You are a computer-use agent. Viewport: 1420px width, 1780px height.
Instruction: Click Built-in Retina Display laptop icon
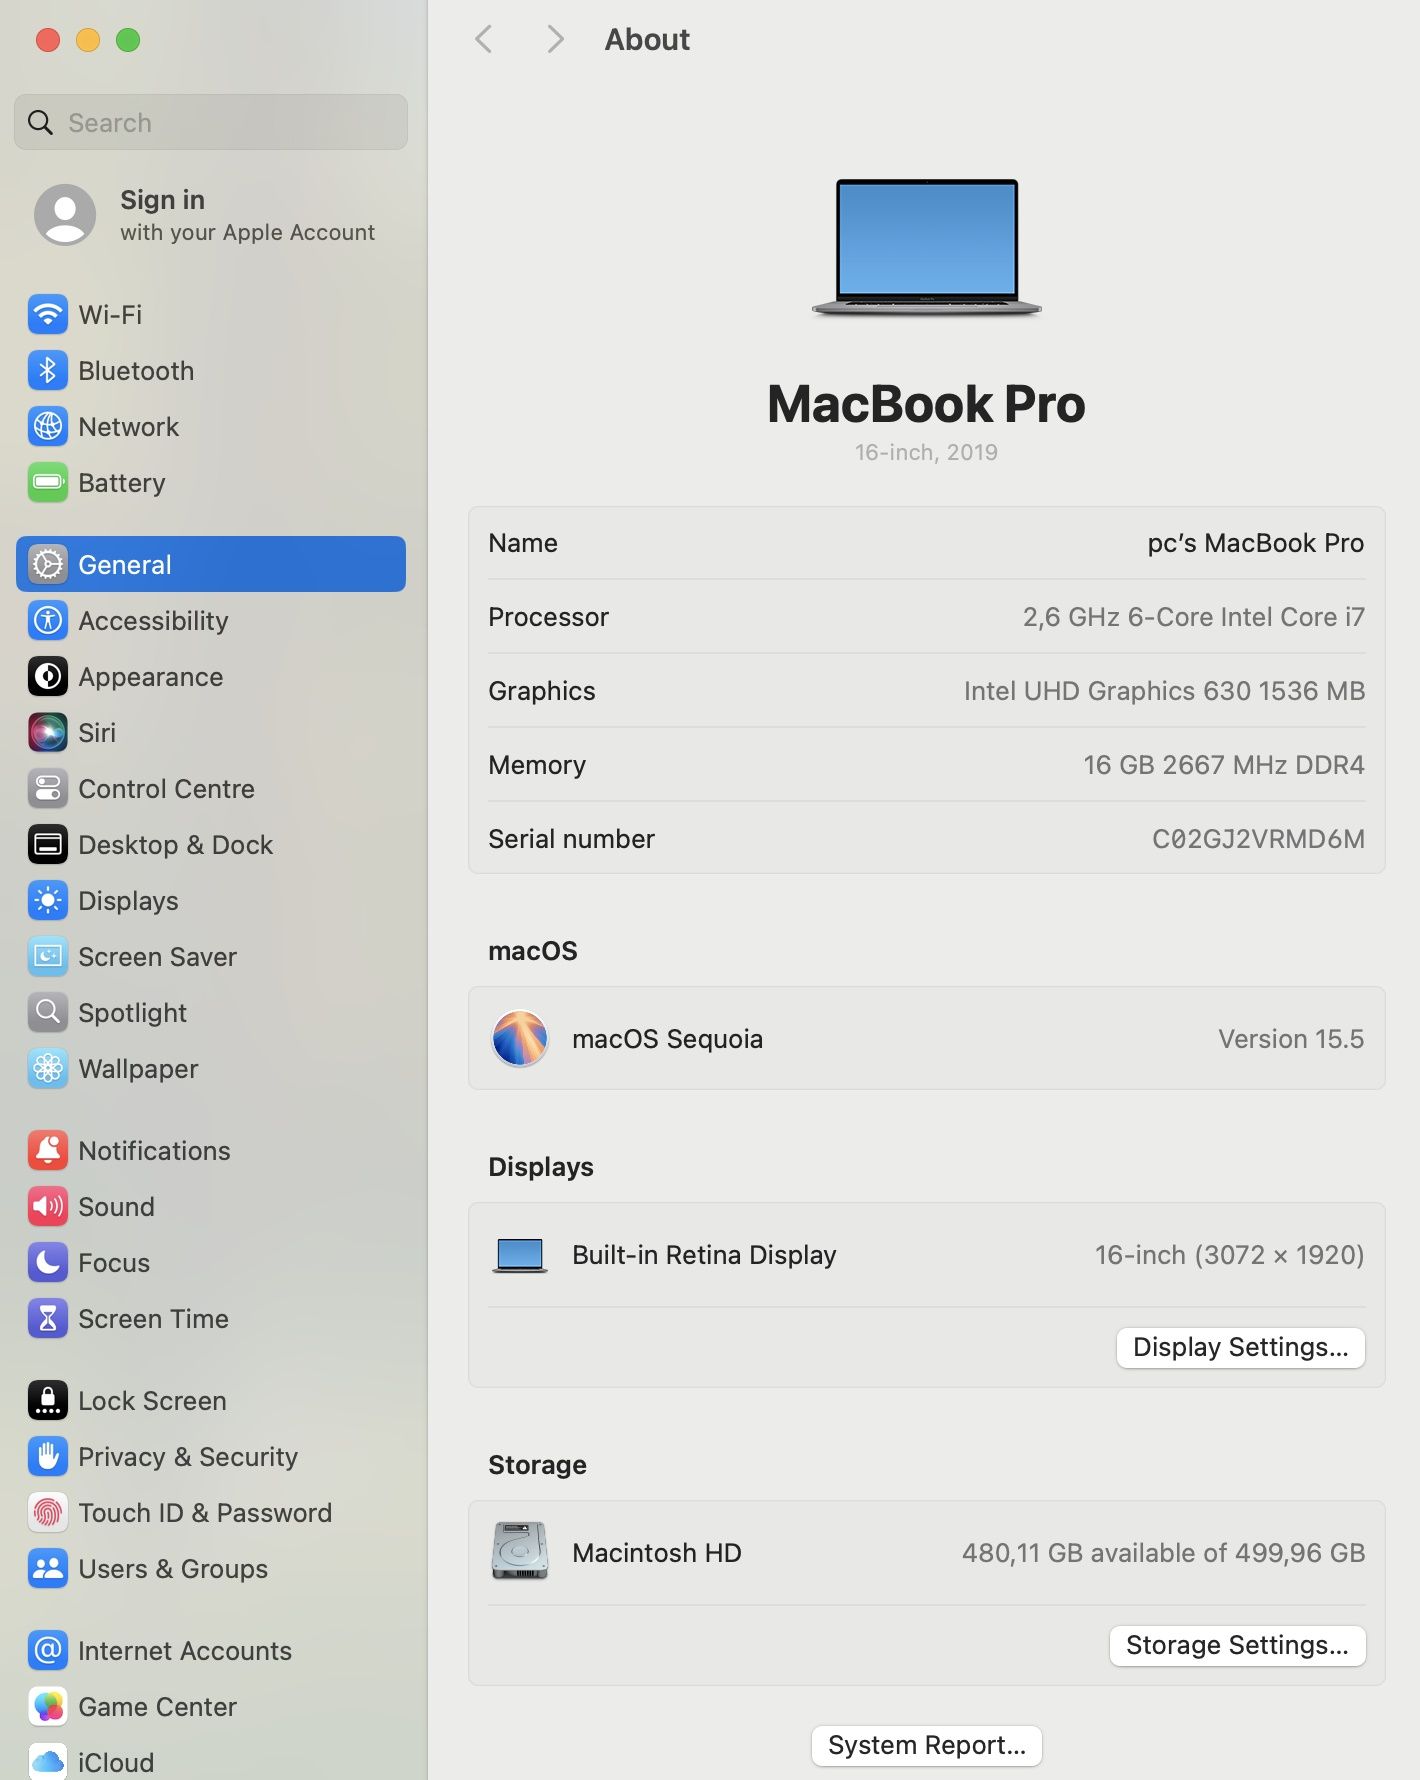coord(520,1256)
